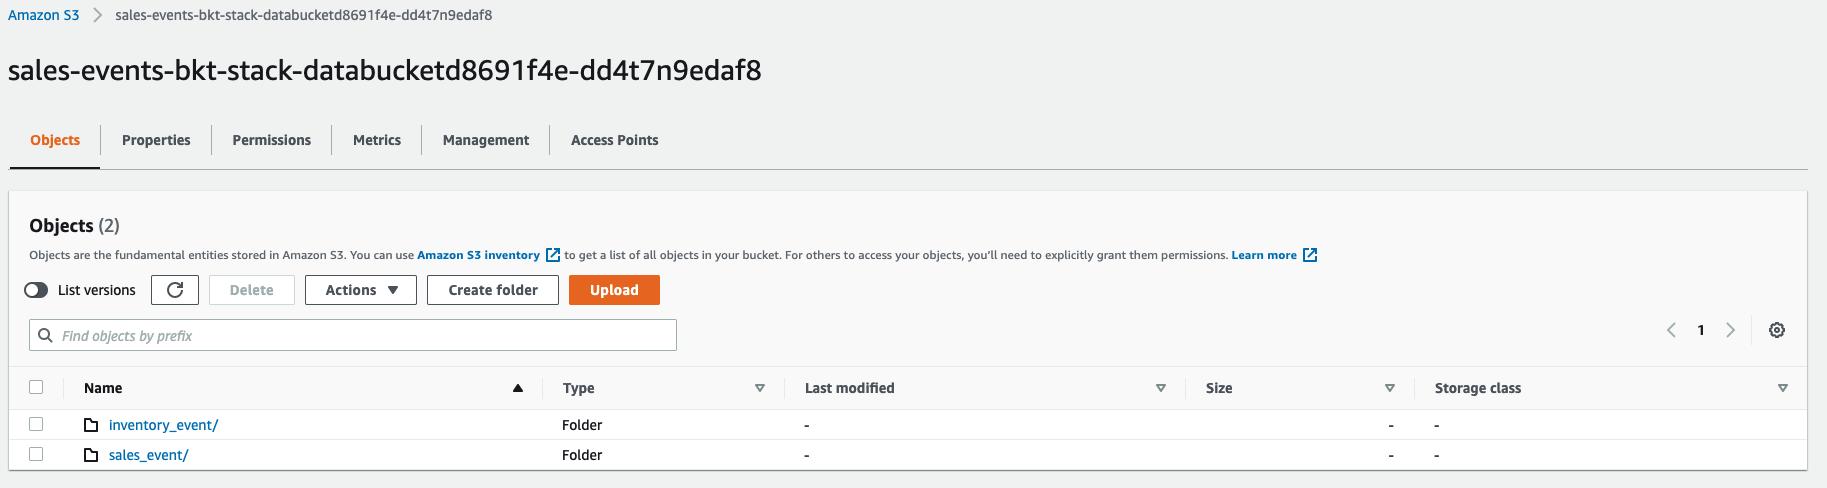Click the inventory_event folder icon
Image resolution: width=1827 pixels, height=488 pixels.
91,425
